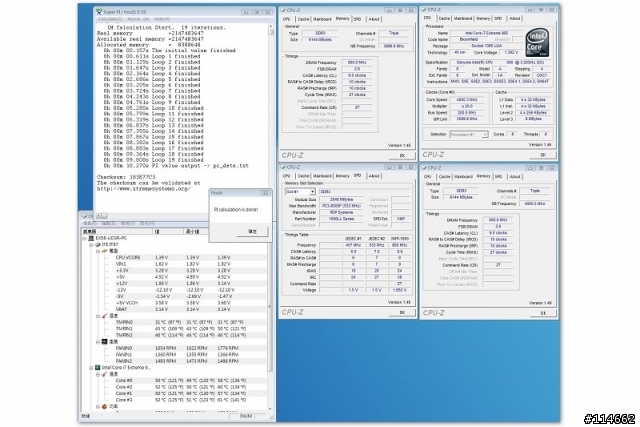
Task: Select the Core #0 temperature row
Action: tap(175, 380)
